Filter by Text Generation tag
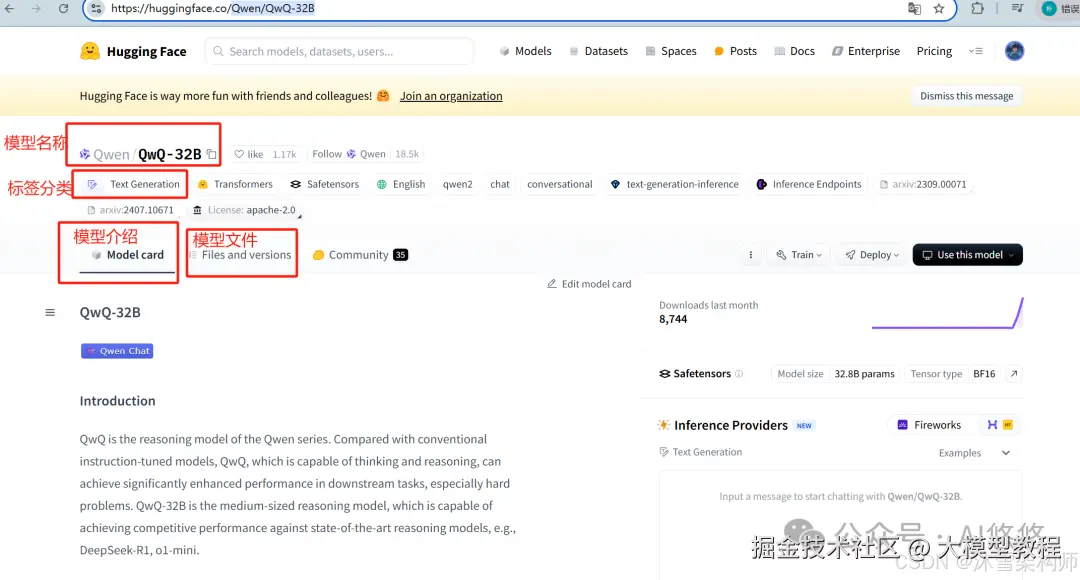Screen dimensions: 1080x580 point(134,184)
